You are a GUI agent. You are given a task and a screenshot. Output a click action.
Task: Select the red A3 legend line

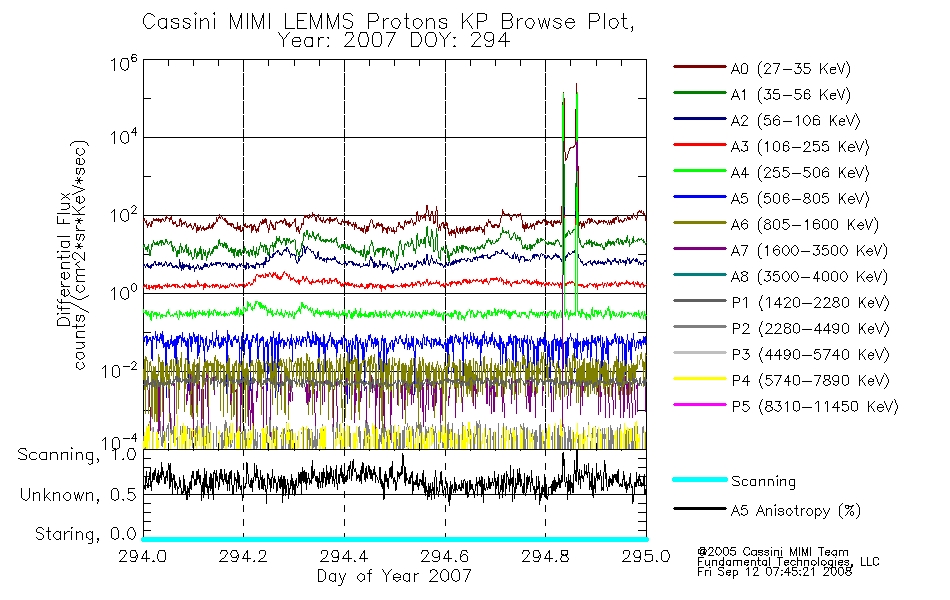[x=700, y=145]
